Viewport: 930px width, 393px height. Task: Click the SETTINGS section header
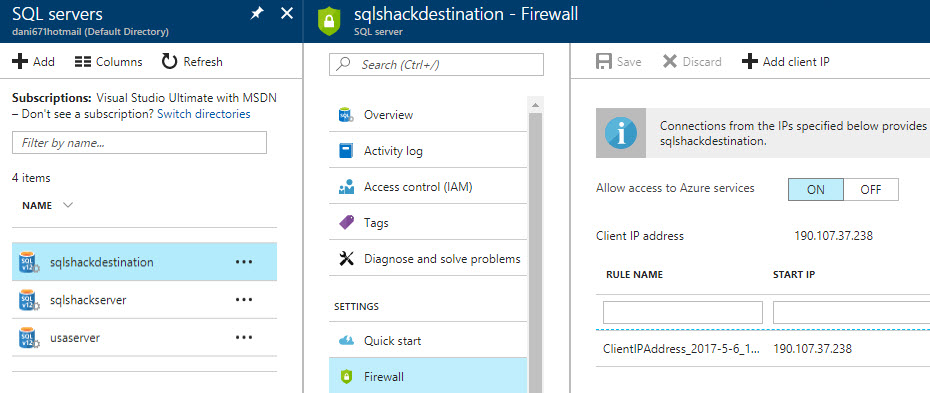[x=356, y=306]
